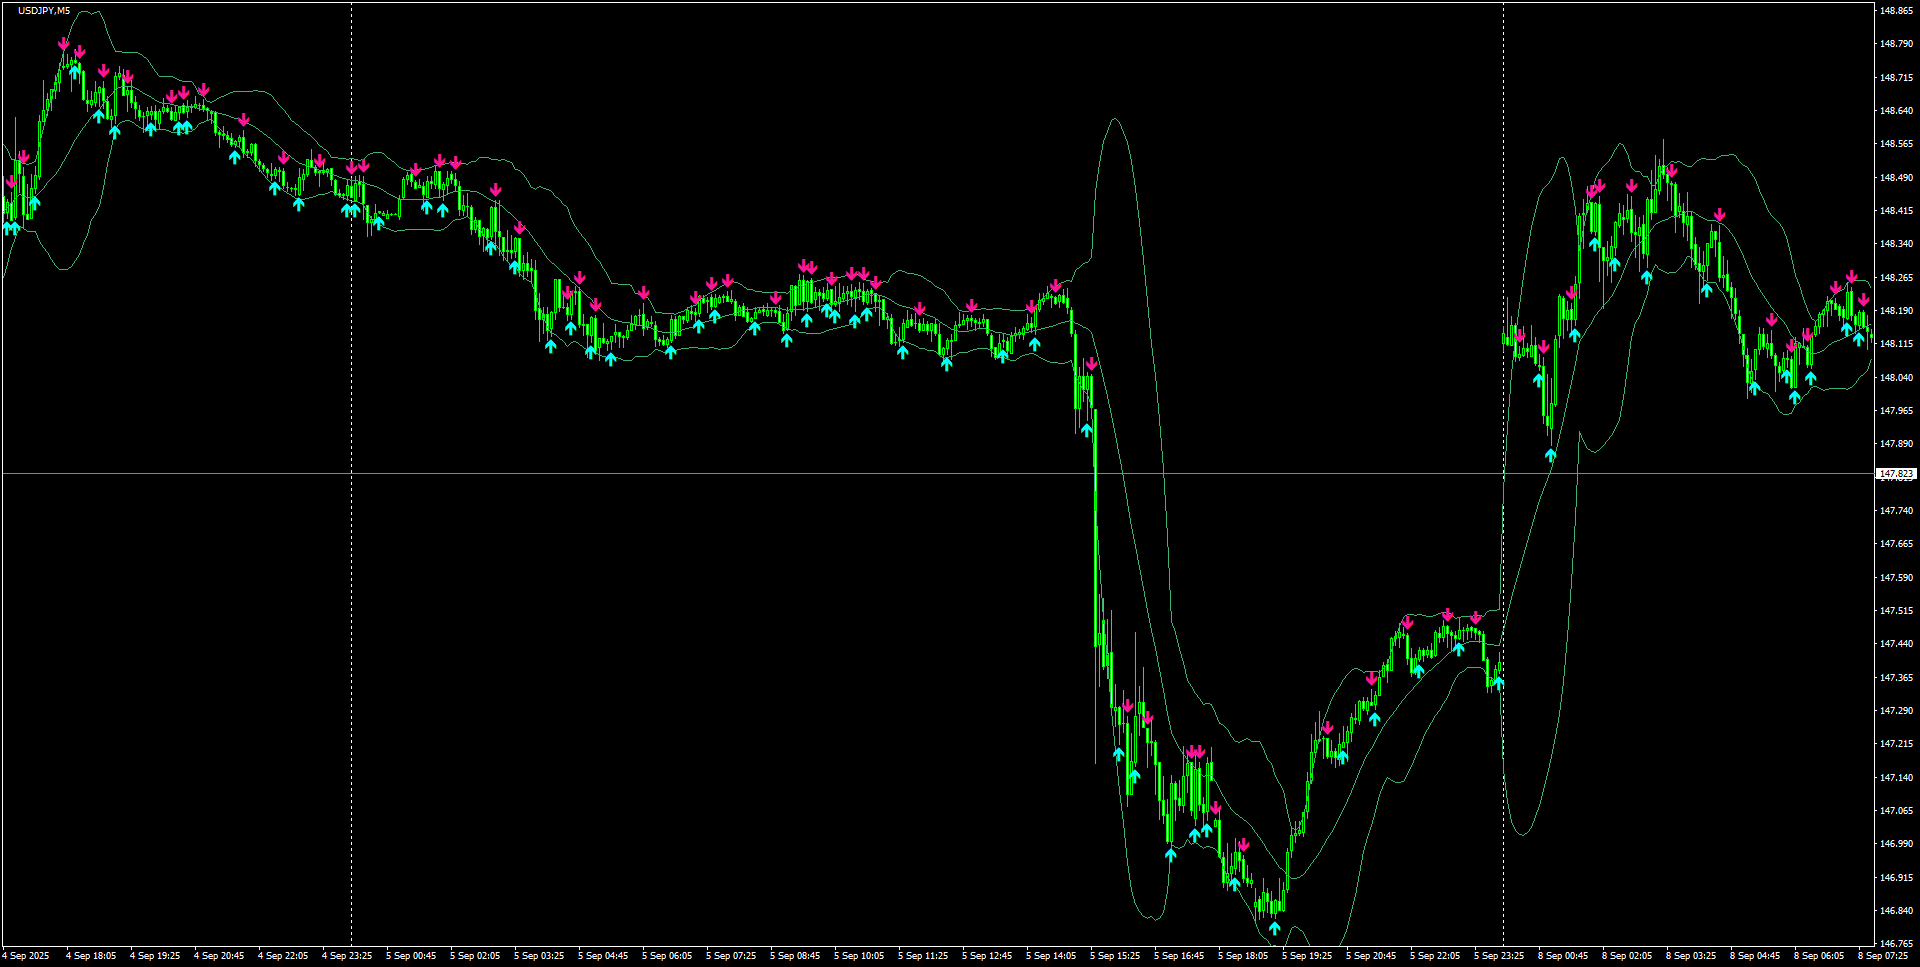Viewport: 1920px width, 967px height.
Task: Select the cyan buy arrow under the lowest candle near 146.840
Action: [x=1275, y=926]
